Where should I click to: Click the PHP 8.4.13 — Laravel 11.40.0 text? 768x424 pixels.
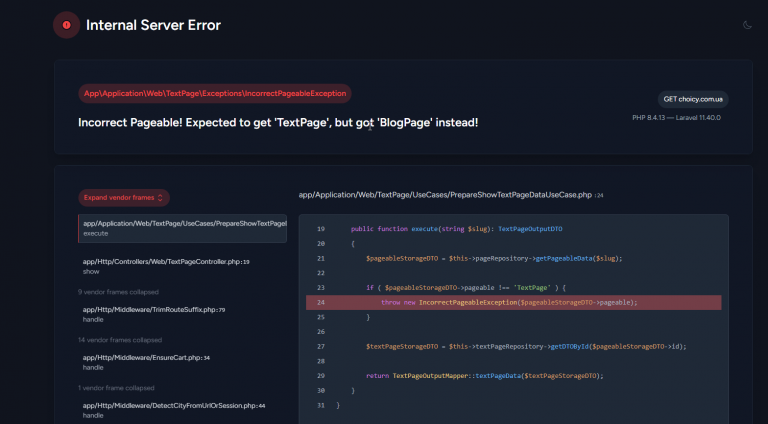coord(676,118)
